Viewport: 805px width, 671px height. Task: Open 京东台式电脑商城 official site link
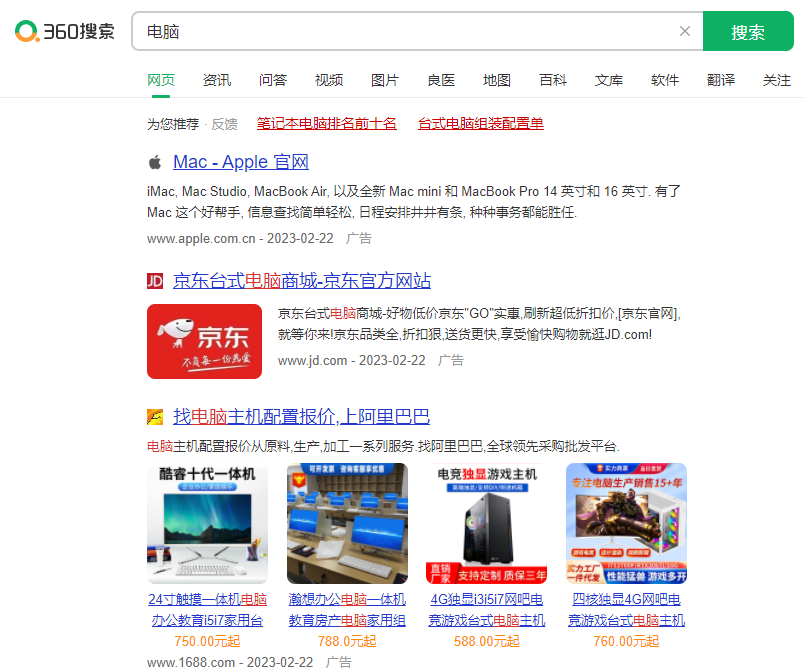click(301, 281)
